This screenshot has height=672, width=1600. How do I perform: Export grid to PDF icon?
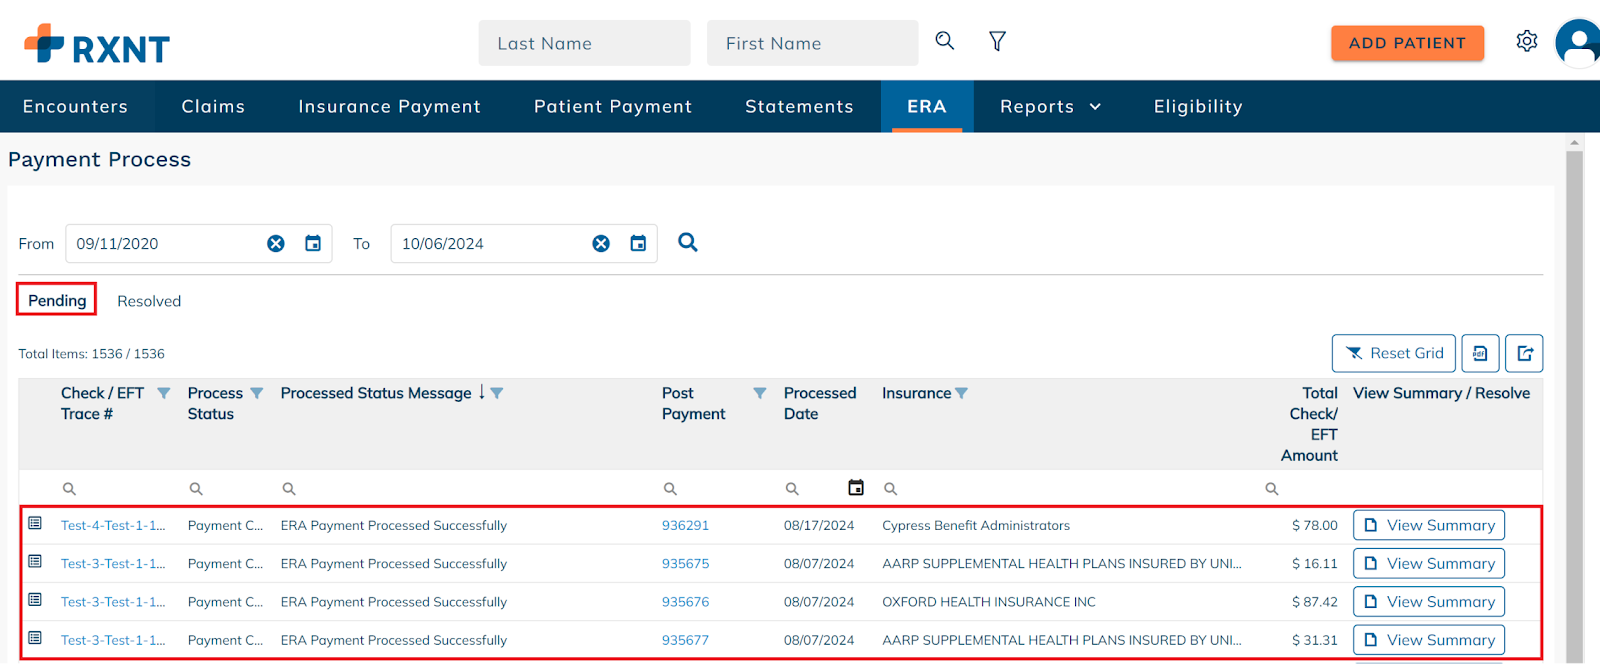click(1480, 353)
